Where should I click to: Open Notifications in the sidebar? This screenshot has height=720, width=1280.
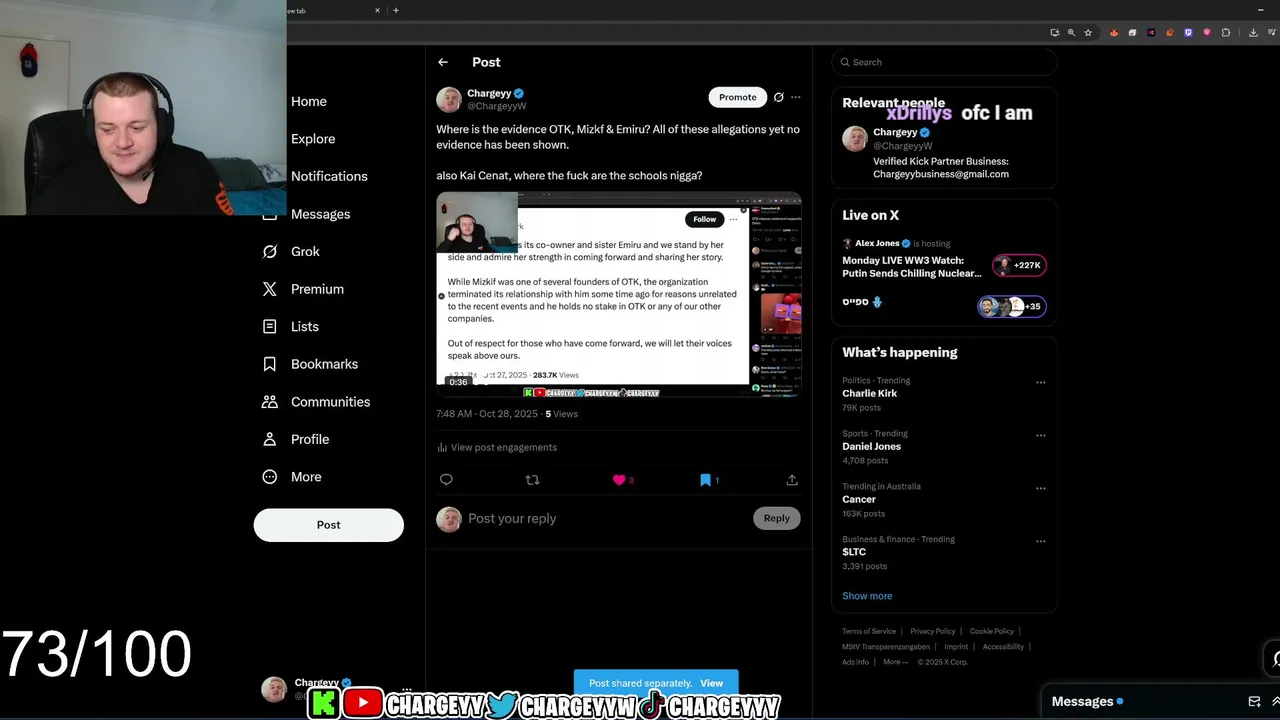(x=329, y=176)
